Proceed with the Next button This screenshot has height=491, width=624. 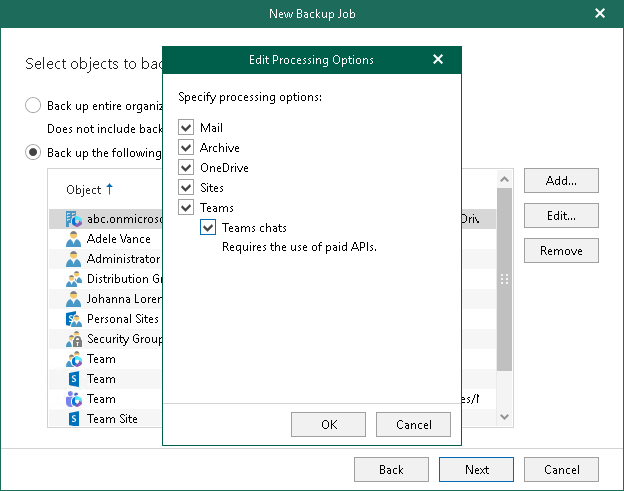[476, 470]
